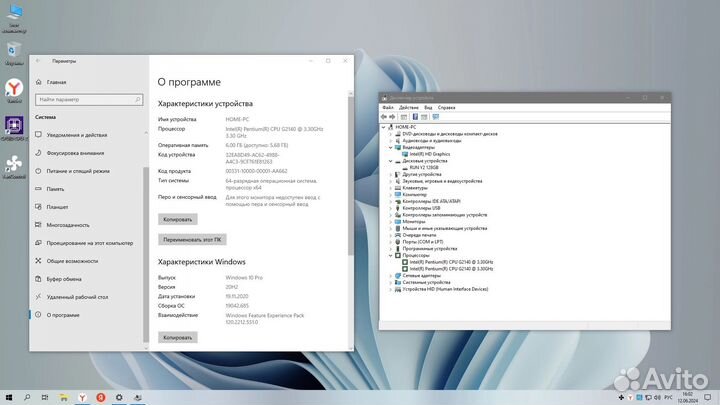This screenshot has height=405, width=720.
Task: Open Файл menu in Device Manager
Action: [388, 107]
